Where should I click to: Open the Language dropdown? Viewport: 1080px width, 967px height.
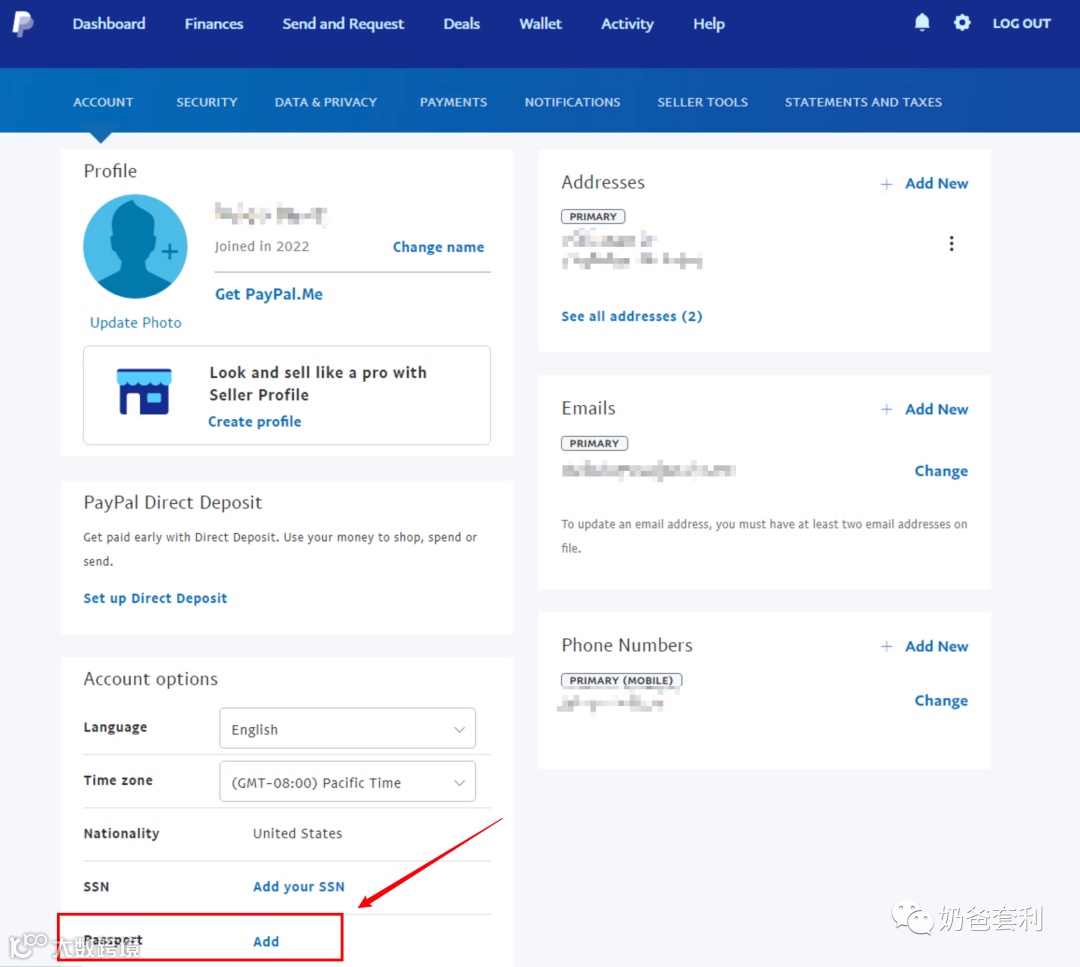[x=347, y=728]
